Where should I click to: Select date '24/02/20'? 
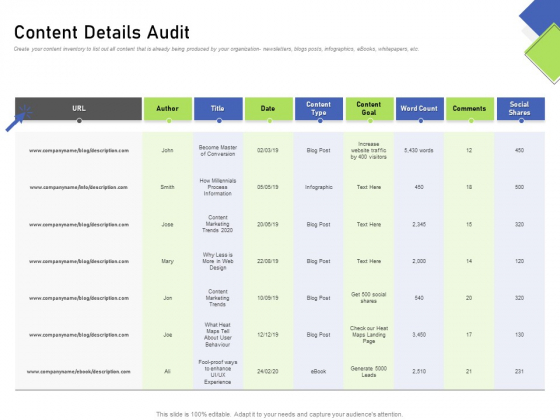(x=268, y=372)
